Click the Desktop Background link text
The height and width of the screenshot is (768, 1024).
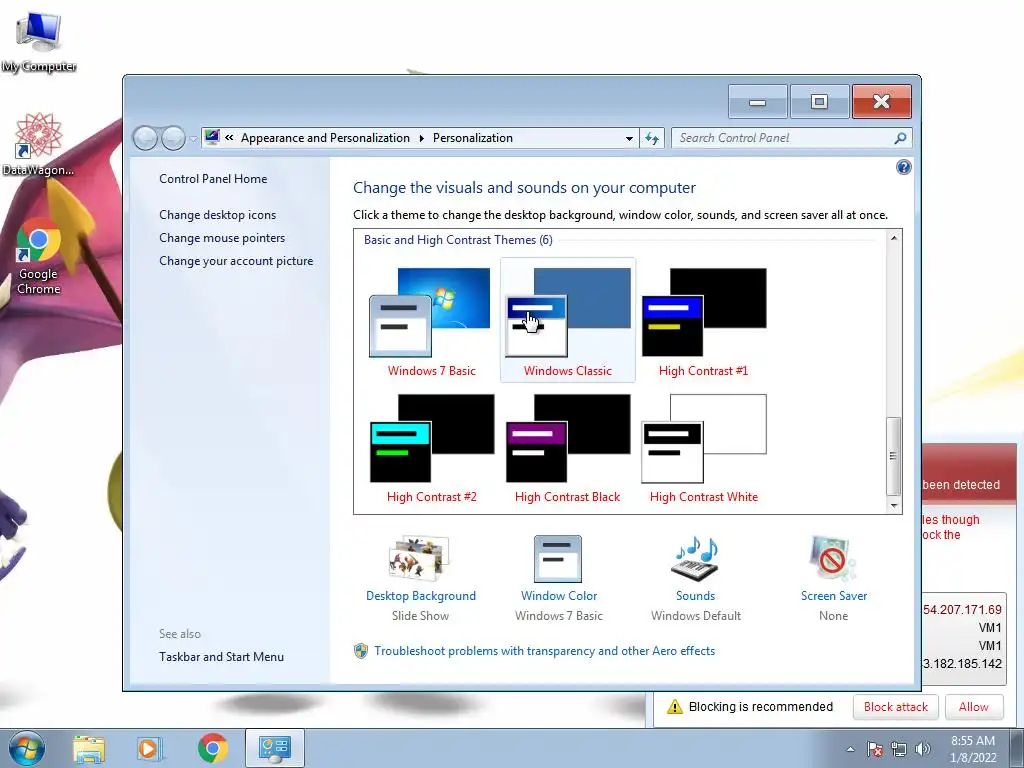pyautogui.click(x=421, y=596)
